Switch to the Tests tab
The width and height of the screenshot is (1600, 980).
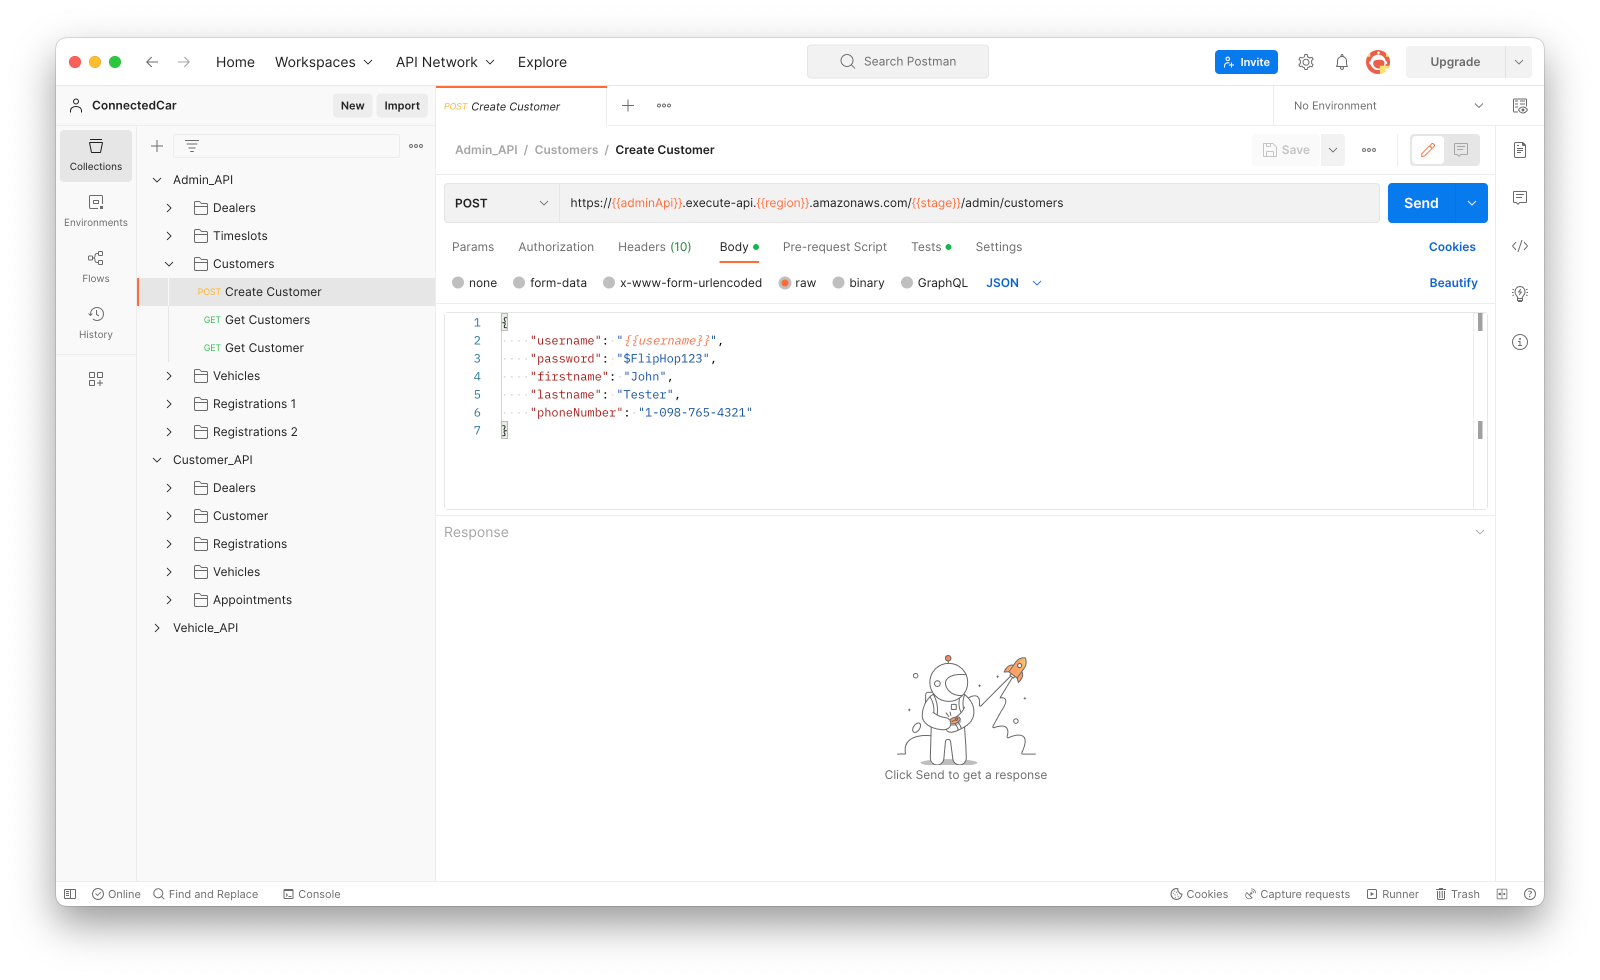coord(931,247)
